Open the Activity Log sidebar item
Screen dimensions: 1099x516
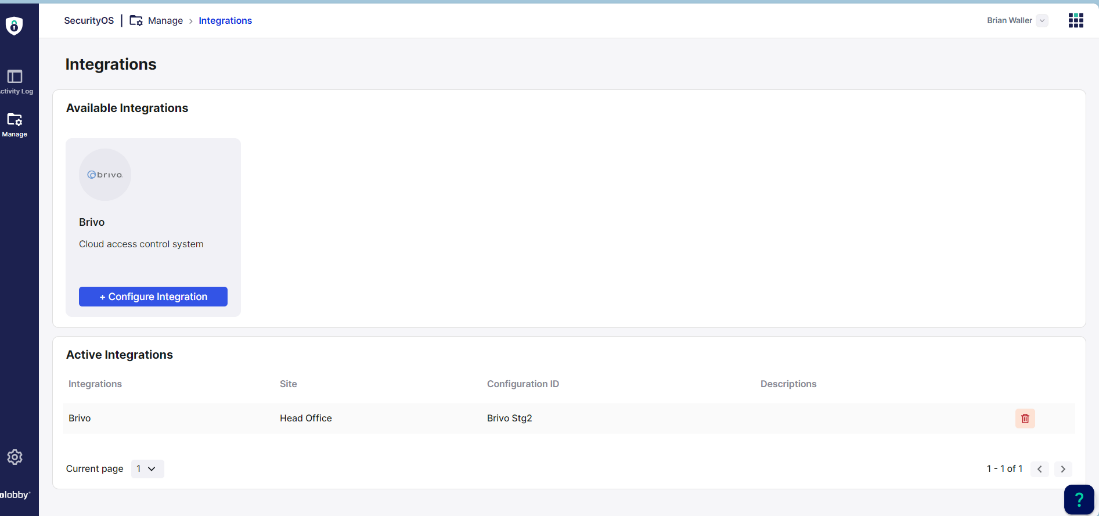pos(15,82)
